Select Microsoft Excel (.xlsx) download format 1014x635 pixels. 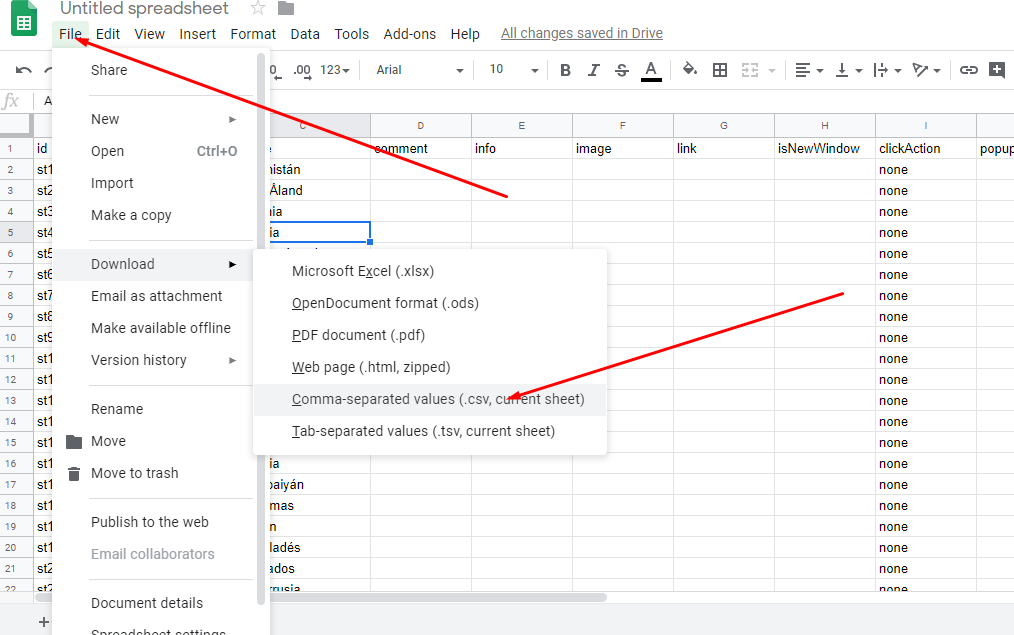click(x=363, y=271)
